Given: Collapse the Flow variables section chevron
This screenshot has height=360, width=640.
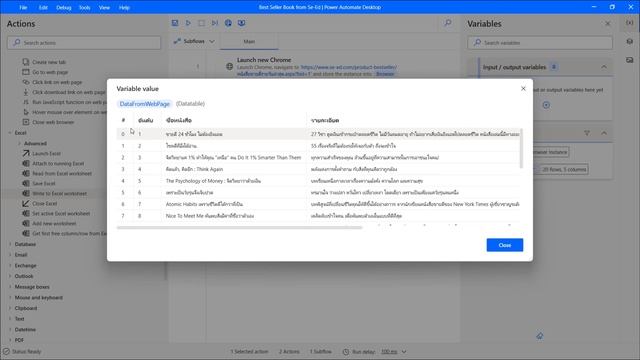Looking at the screenshot, I should (604, 133).
